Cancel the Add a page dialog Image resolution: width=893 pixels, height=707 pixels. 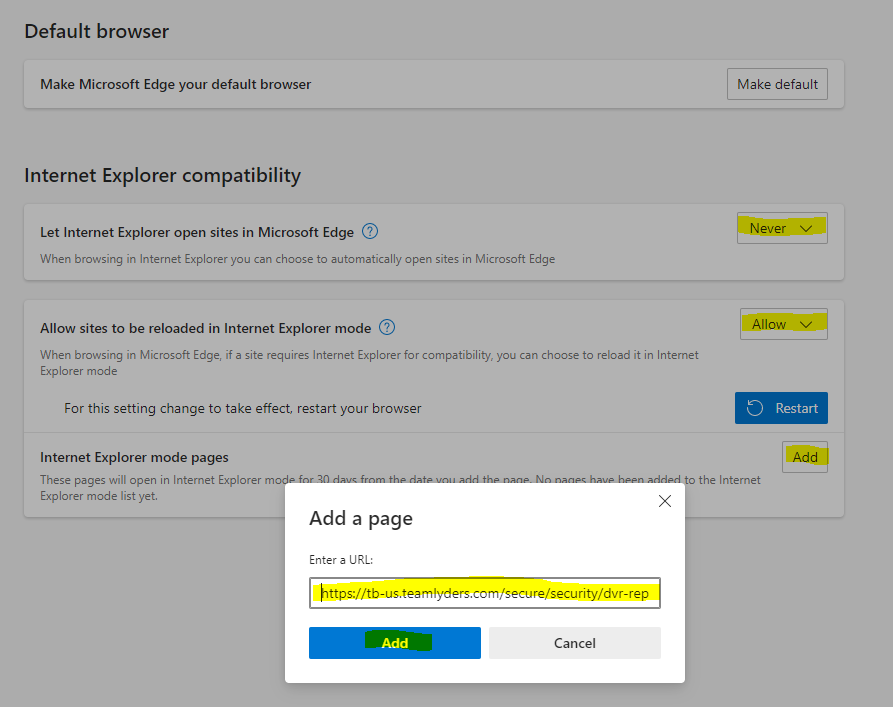(575, 643)
